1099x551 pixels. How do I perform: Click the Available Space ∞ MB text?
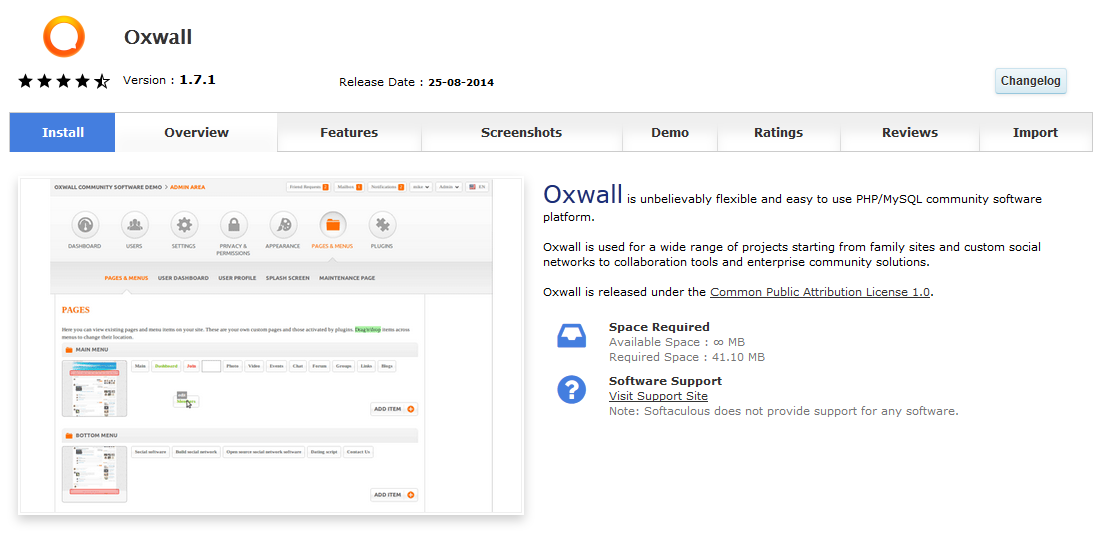coord(677,342)
